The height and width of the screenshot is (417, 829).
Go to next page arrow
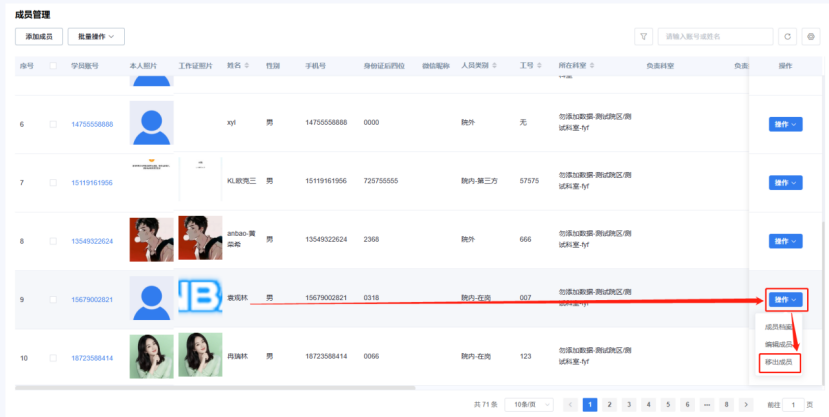[746, 405]
